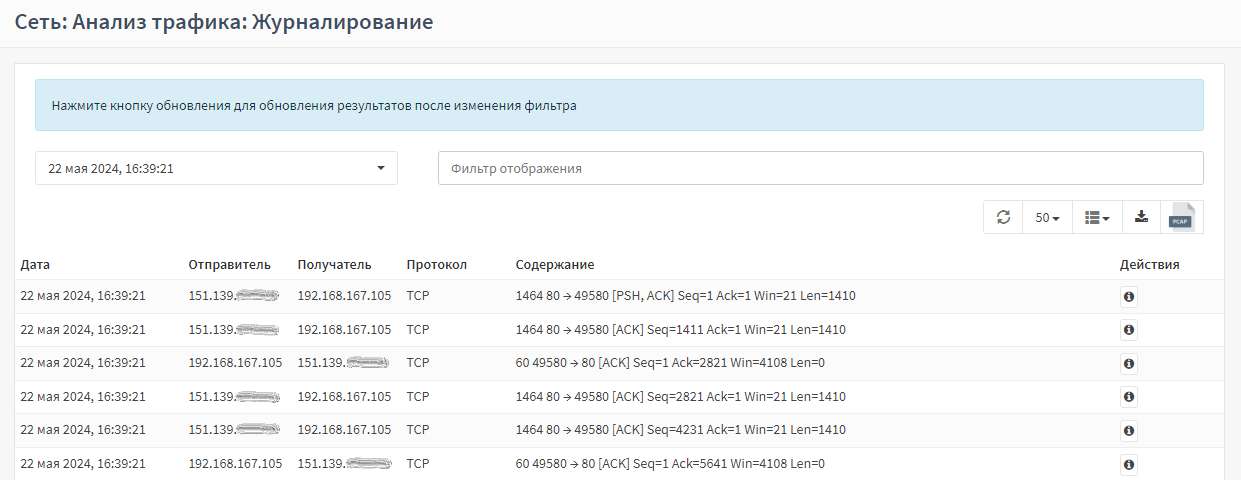View info for the Ack=2821 packet row
Viewport: 1241px width, 480px height.
pyautogui.click(x=1128, y=364)
